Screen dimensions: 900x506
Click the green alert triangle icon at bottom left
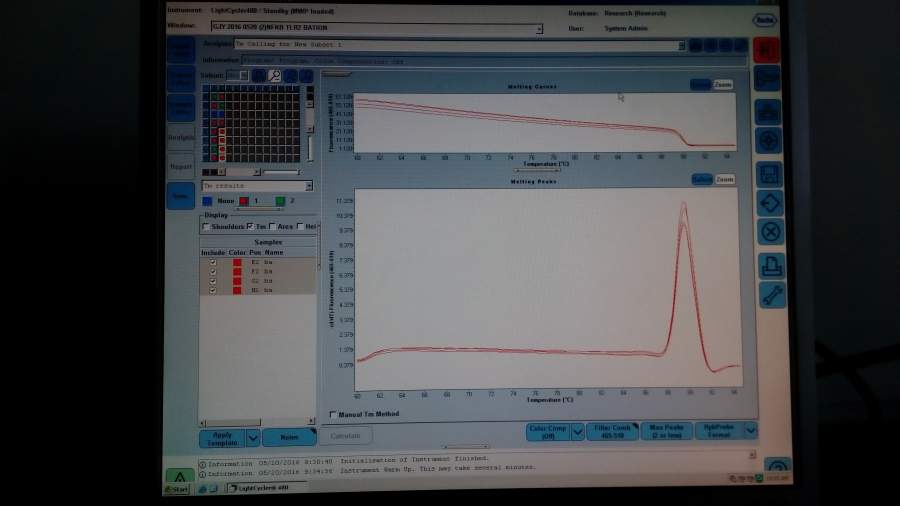pyautogui.click(x=180, y=476)
